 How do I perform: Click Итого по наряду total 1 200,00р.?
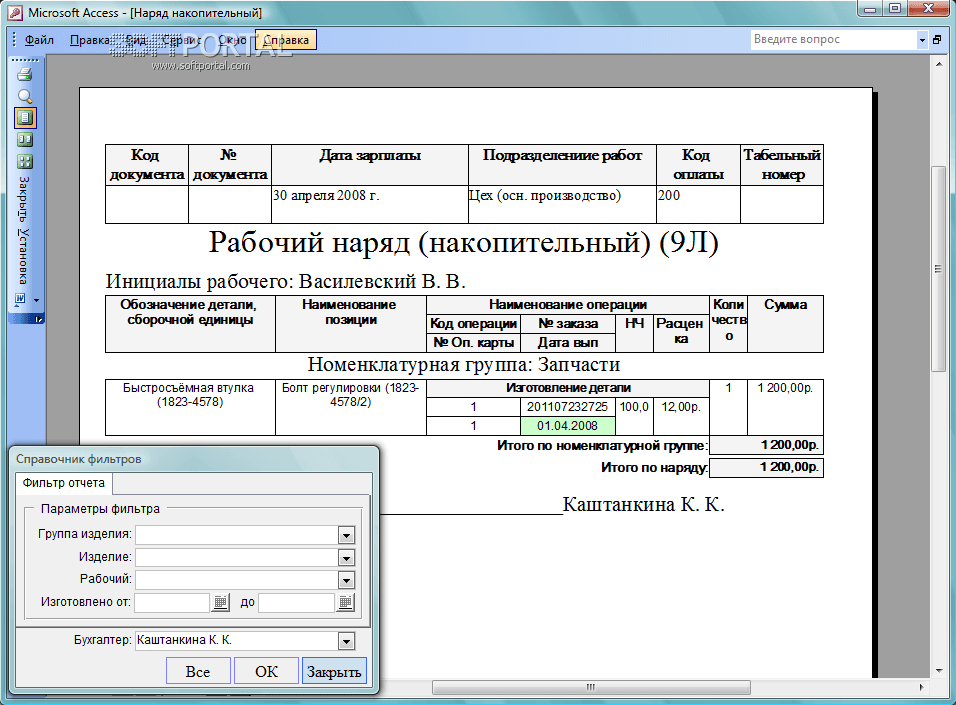pyautogui.click(x=766, y=467)
